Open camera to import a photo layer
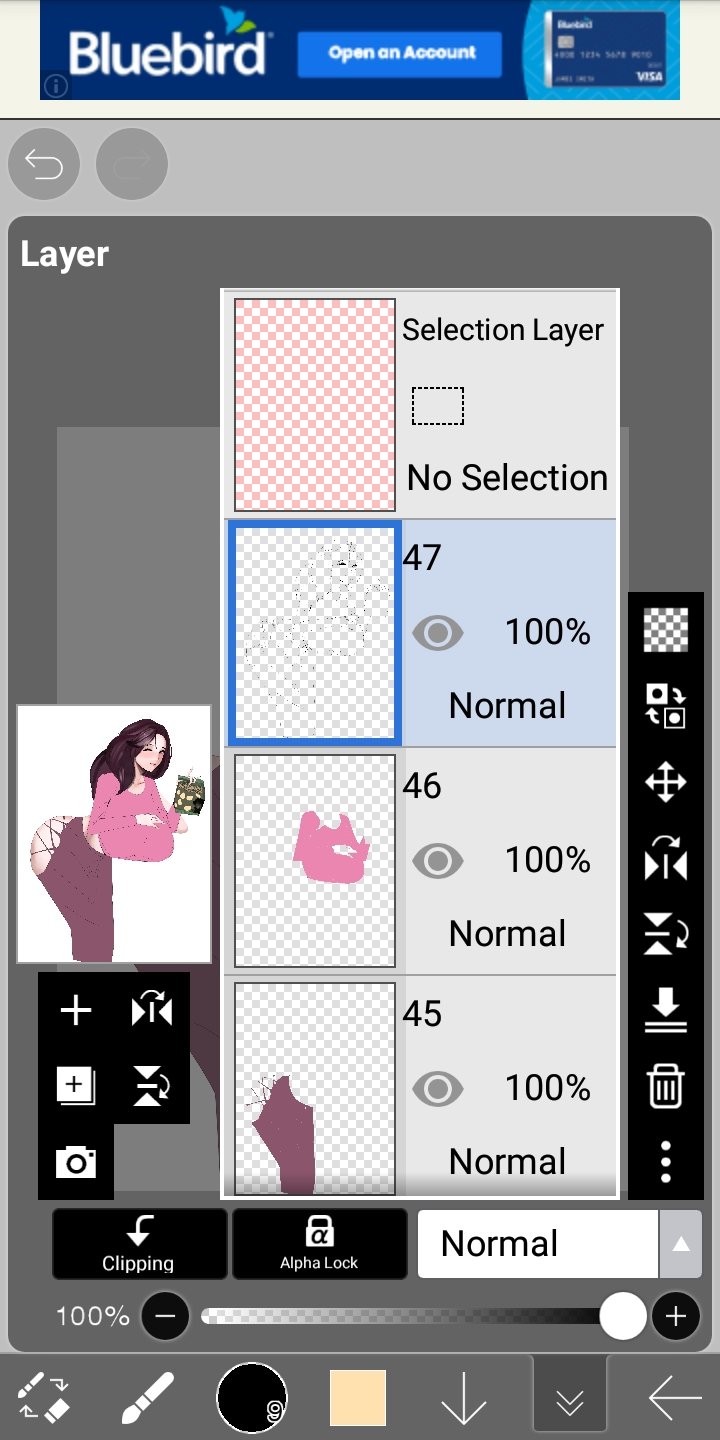 click(76, 1162)
